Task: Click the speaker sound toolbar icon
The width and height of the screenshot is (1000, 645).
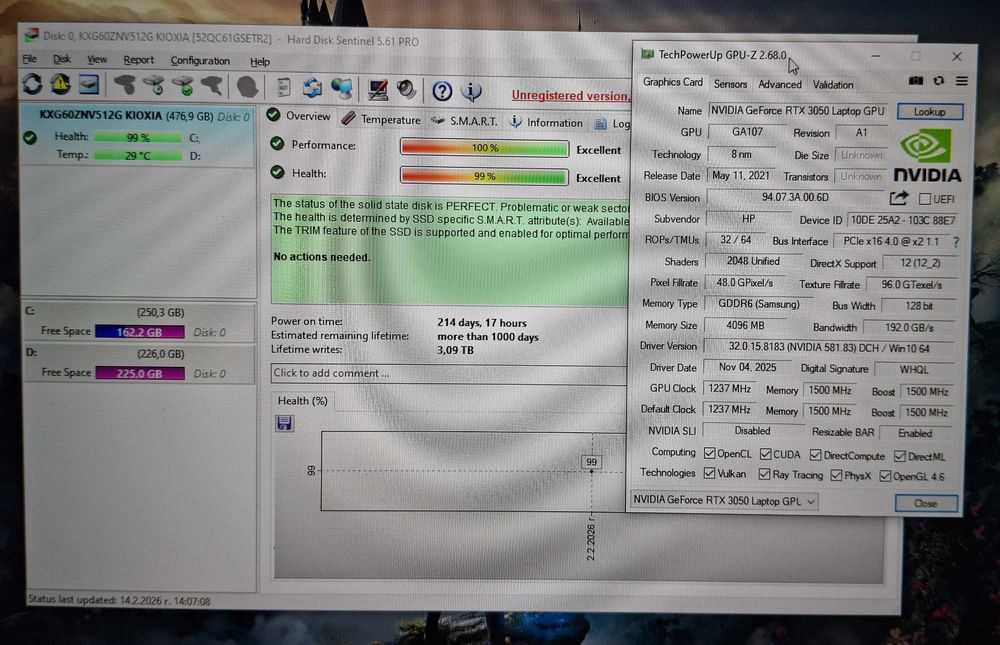Action: [x=406, y=90]
